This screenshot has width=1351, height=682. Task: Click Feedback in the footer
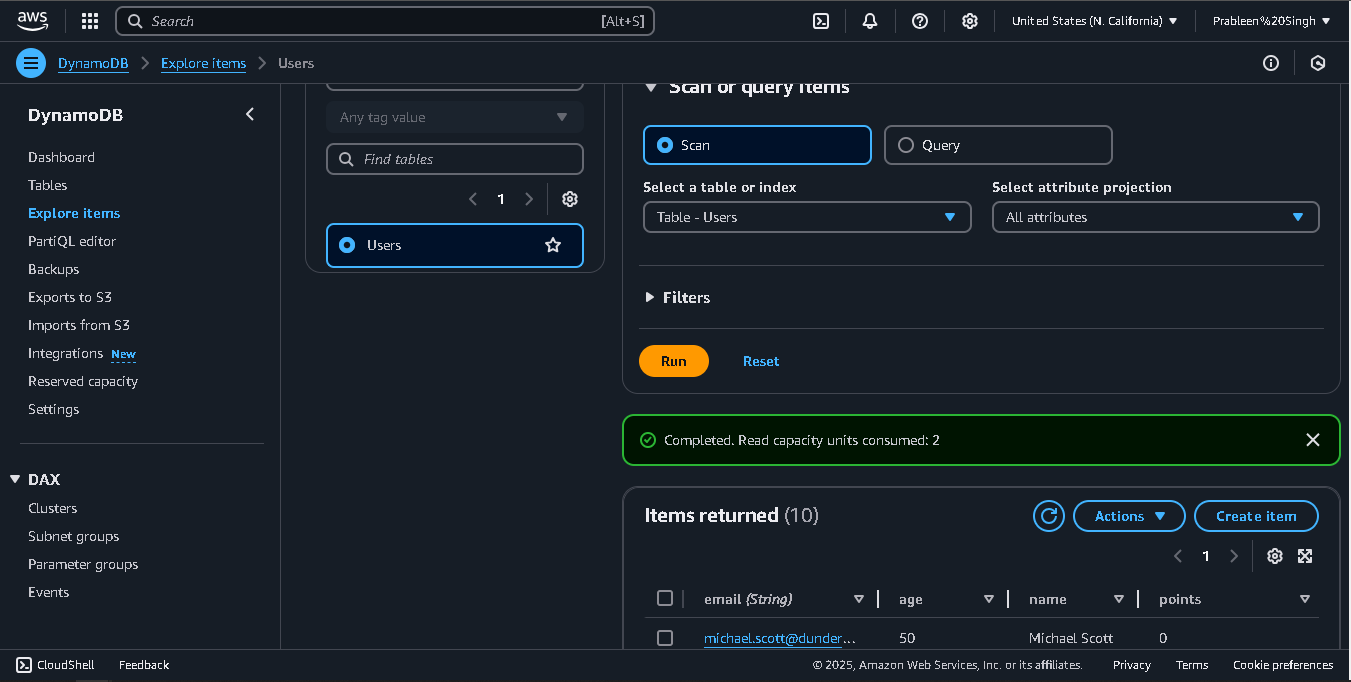point(144,665)
